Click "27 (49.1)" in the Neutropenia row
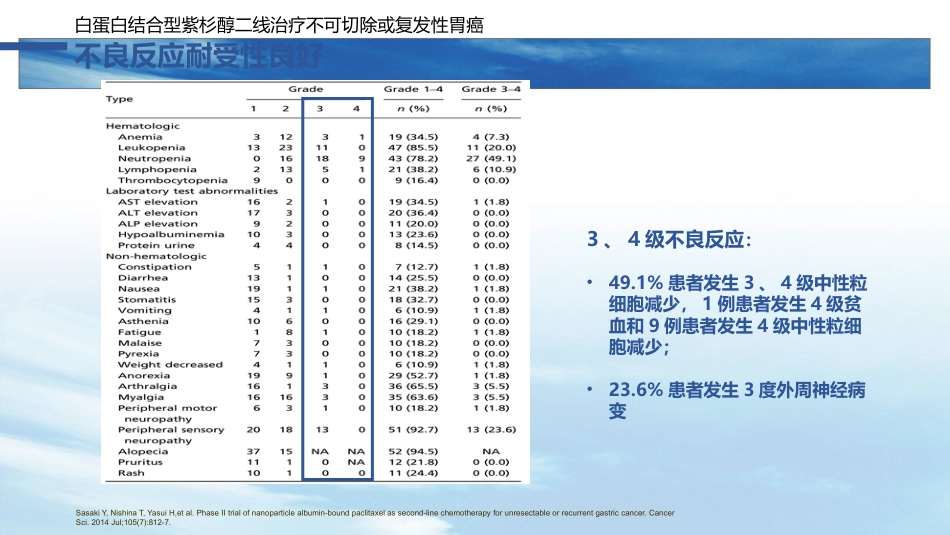The image size is (950, 535). pyautogui.click(x=491, y=159)
